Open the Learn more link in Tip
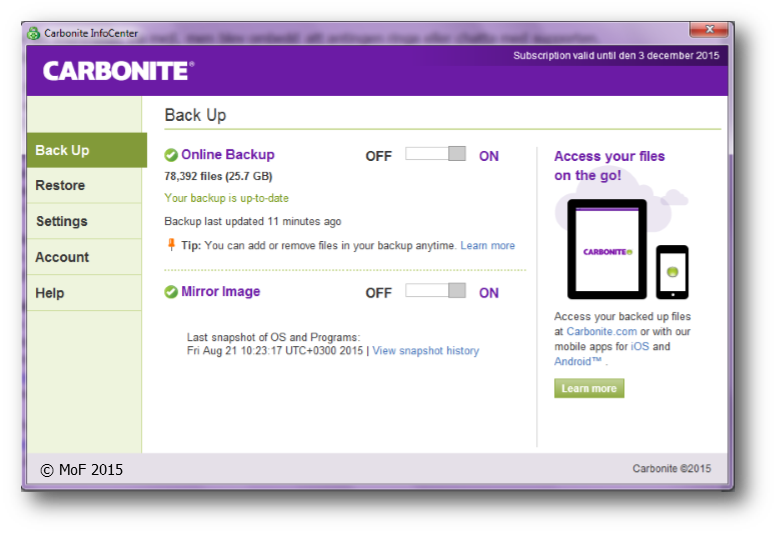The width and height of the screenshot is (777, 534). click(487, 245)
